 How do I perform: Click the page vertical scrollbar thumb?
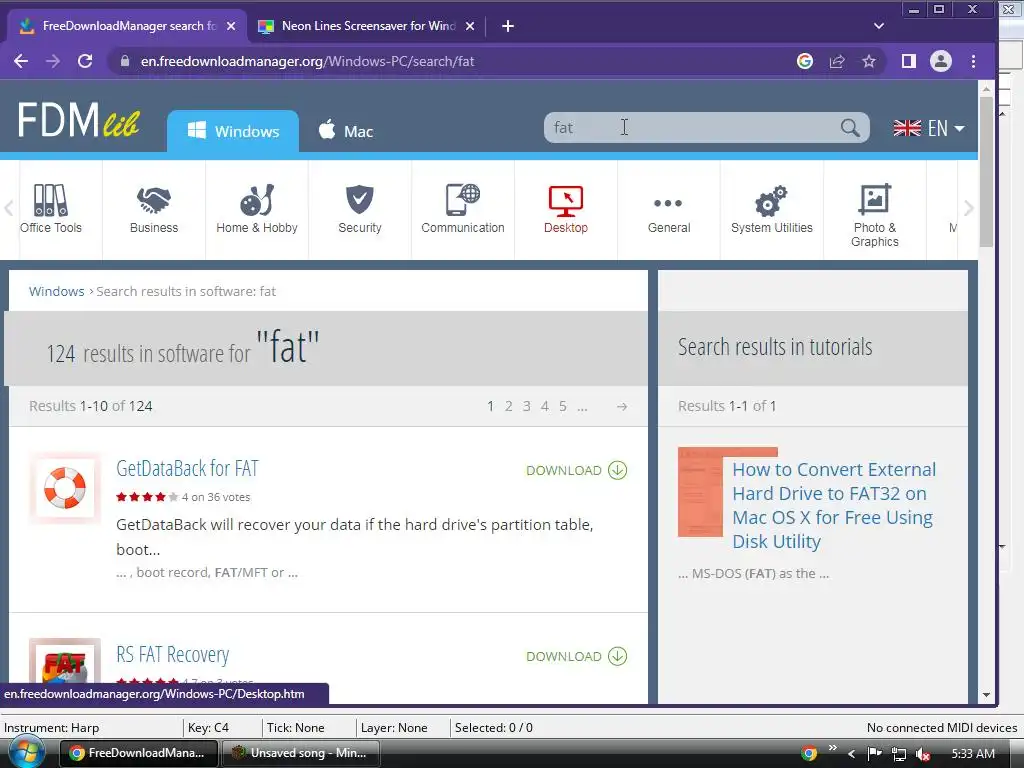pyautogui.click(x=986, y=171)
